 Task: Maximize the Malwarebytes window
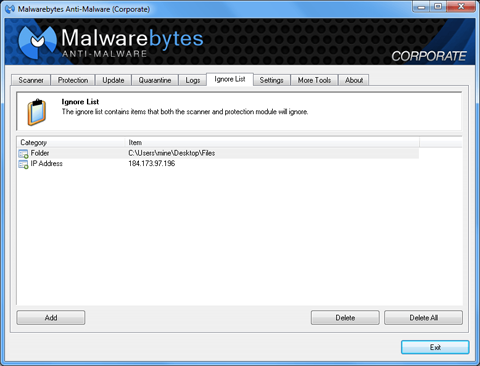[x=439, y=7]
